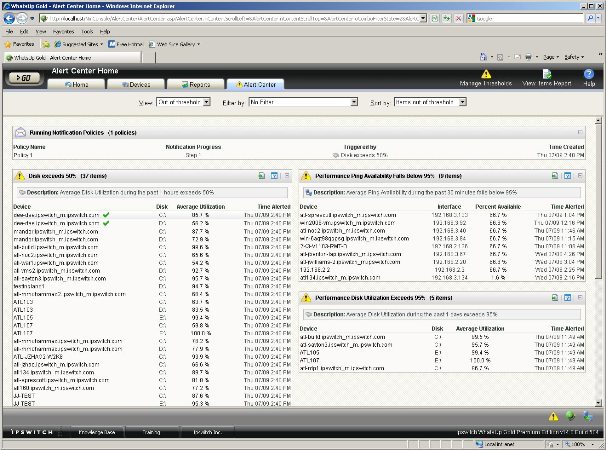The image size is (606, 450).
Task: Open the View Items Report icon
Action: pos(546,74)
